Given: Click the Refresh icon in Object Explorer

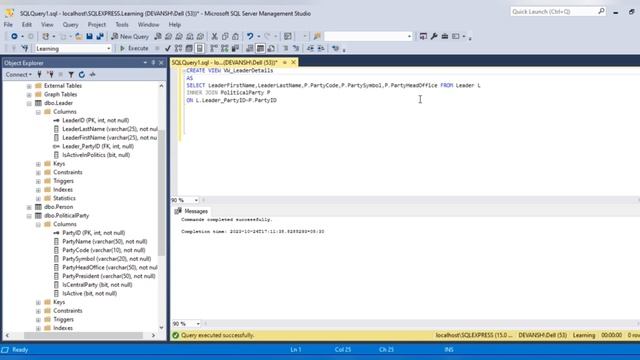Looking at the screenshot, I should coord(82,74).
